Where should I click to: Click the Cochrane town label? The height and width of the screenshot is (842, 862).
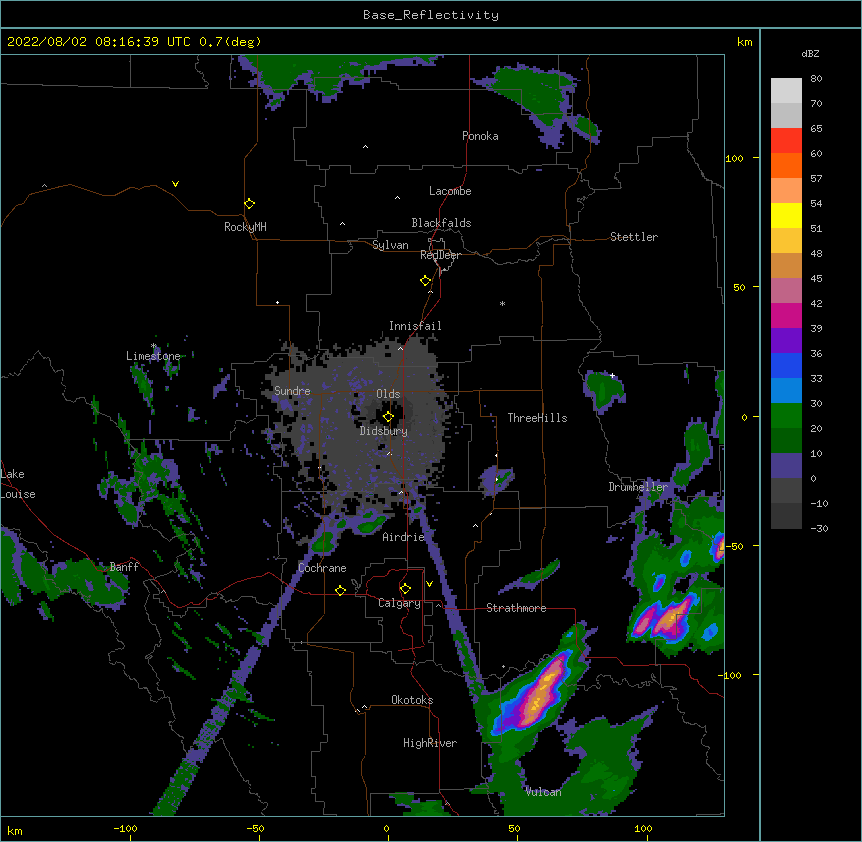(x=322, y=568)
